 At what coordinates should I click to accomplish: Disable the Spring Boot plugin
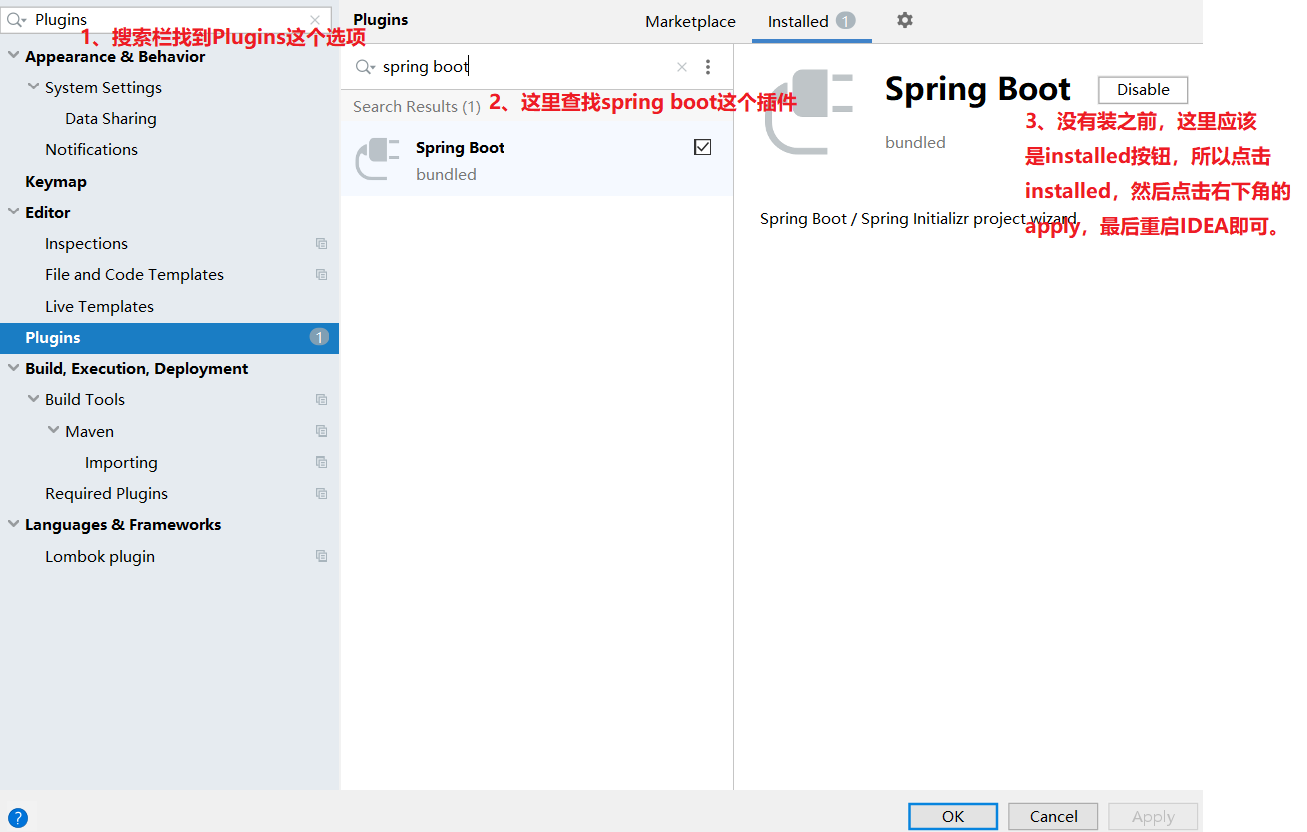[x=1143, y=90]
